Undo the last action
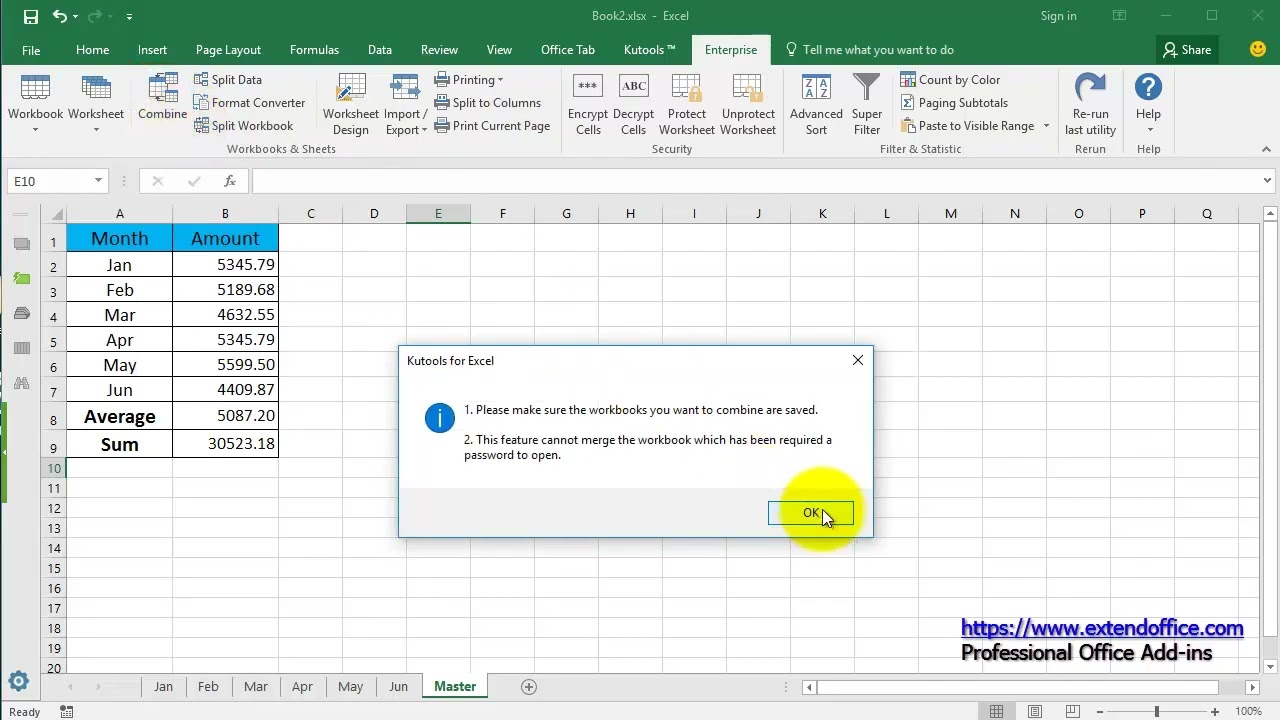Viewport: 1280px width, 720px height. [60, 16]
